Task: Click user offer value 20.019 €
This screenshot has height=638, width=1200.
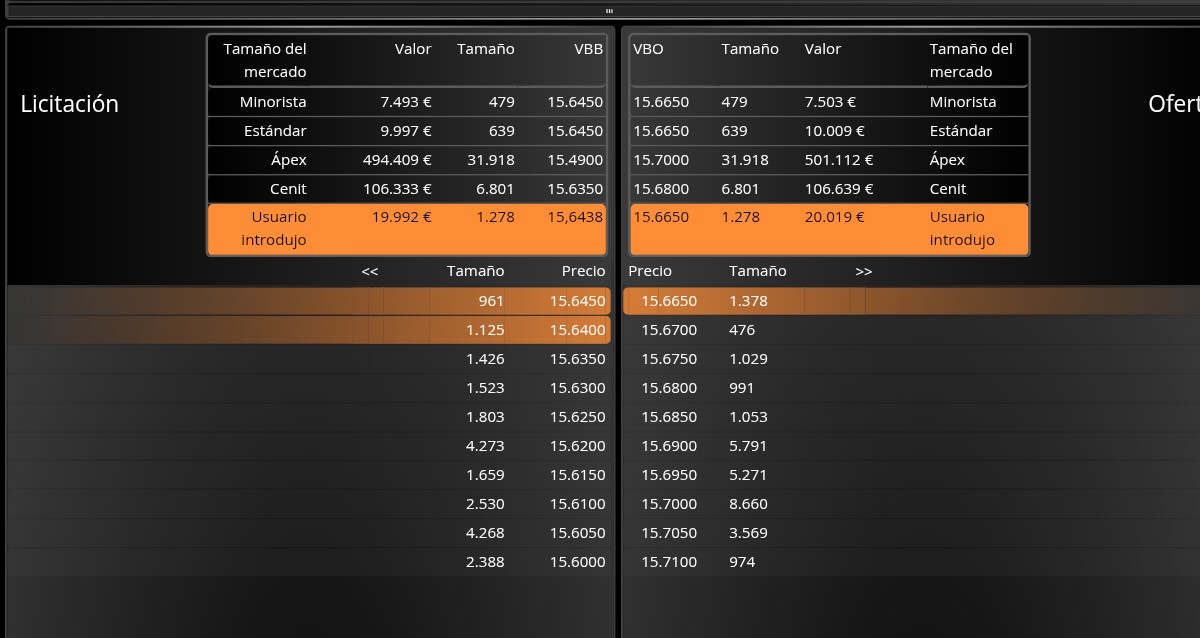Action: [834, 217]
